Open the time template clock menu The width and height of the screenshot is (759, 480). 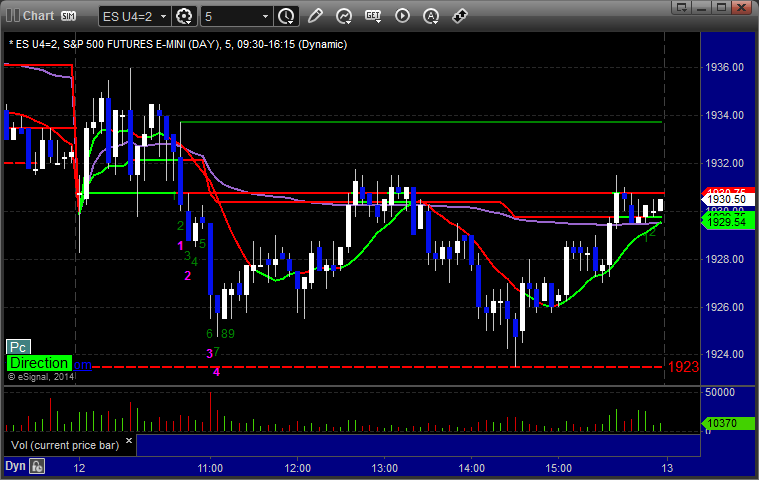pos(286,16)
